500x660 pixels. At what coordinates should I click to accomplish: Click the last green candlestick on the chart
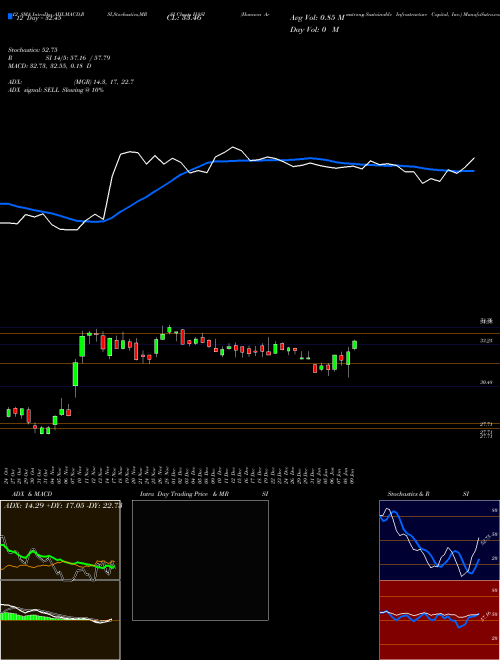(354, 345)
